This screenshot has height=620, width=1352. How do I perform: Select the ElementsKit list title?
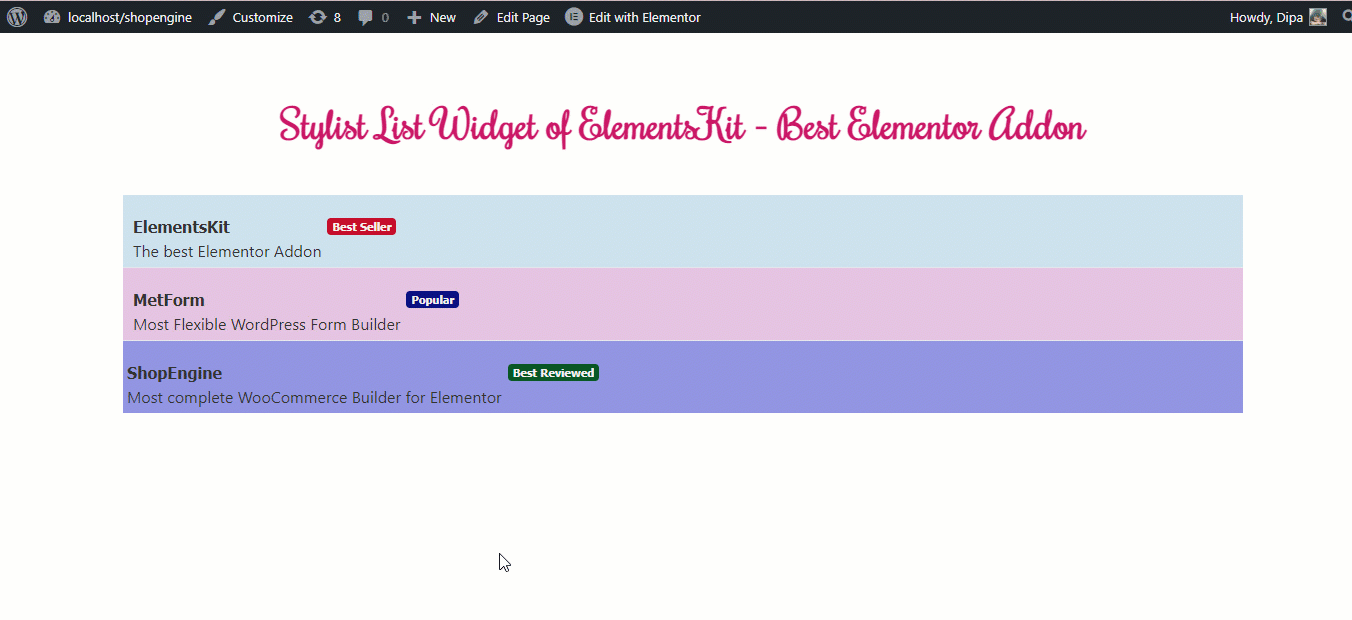click(181, 227)
